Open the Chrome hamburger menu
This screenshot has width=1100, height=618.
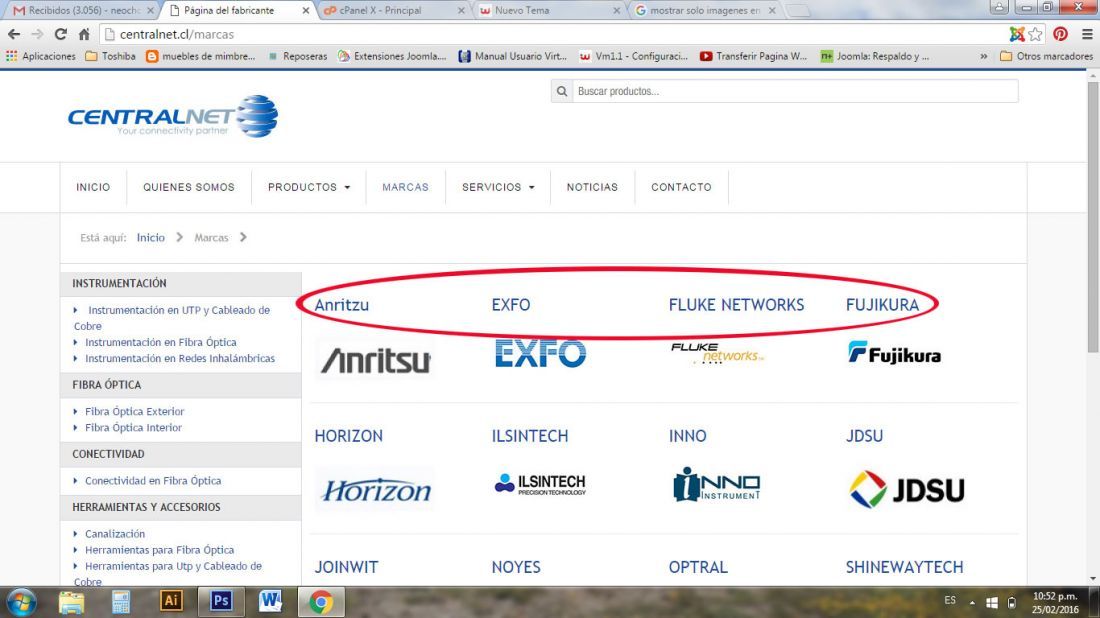tap(1087, 34)
